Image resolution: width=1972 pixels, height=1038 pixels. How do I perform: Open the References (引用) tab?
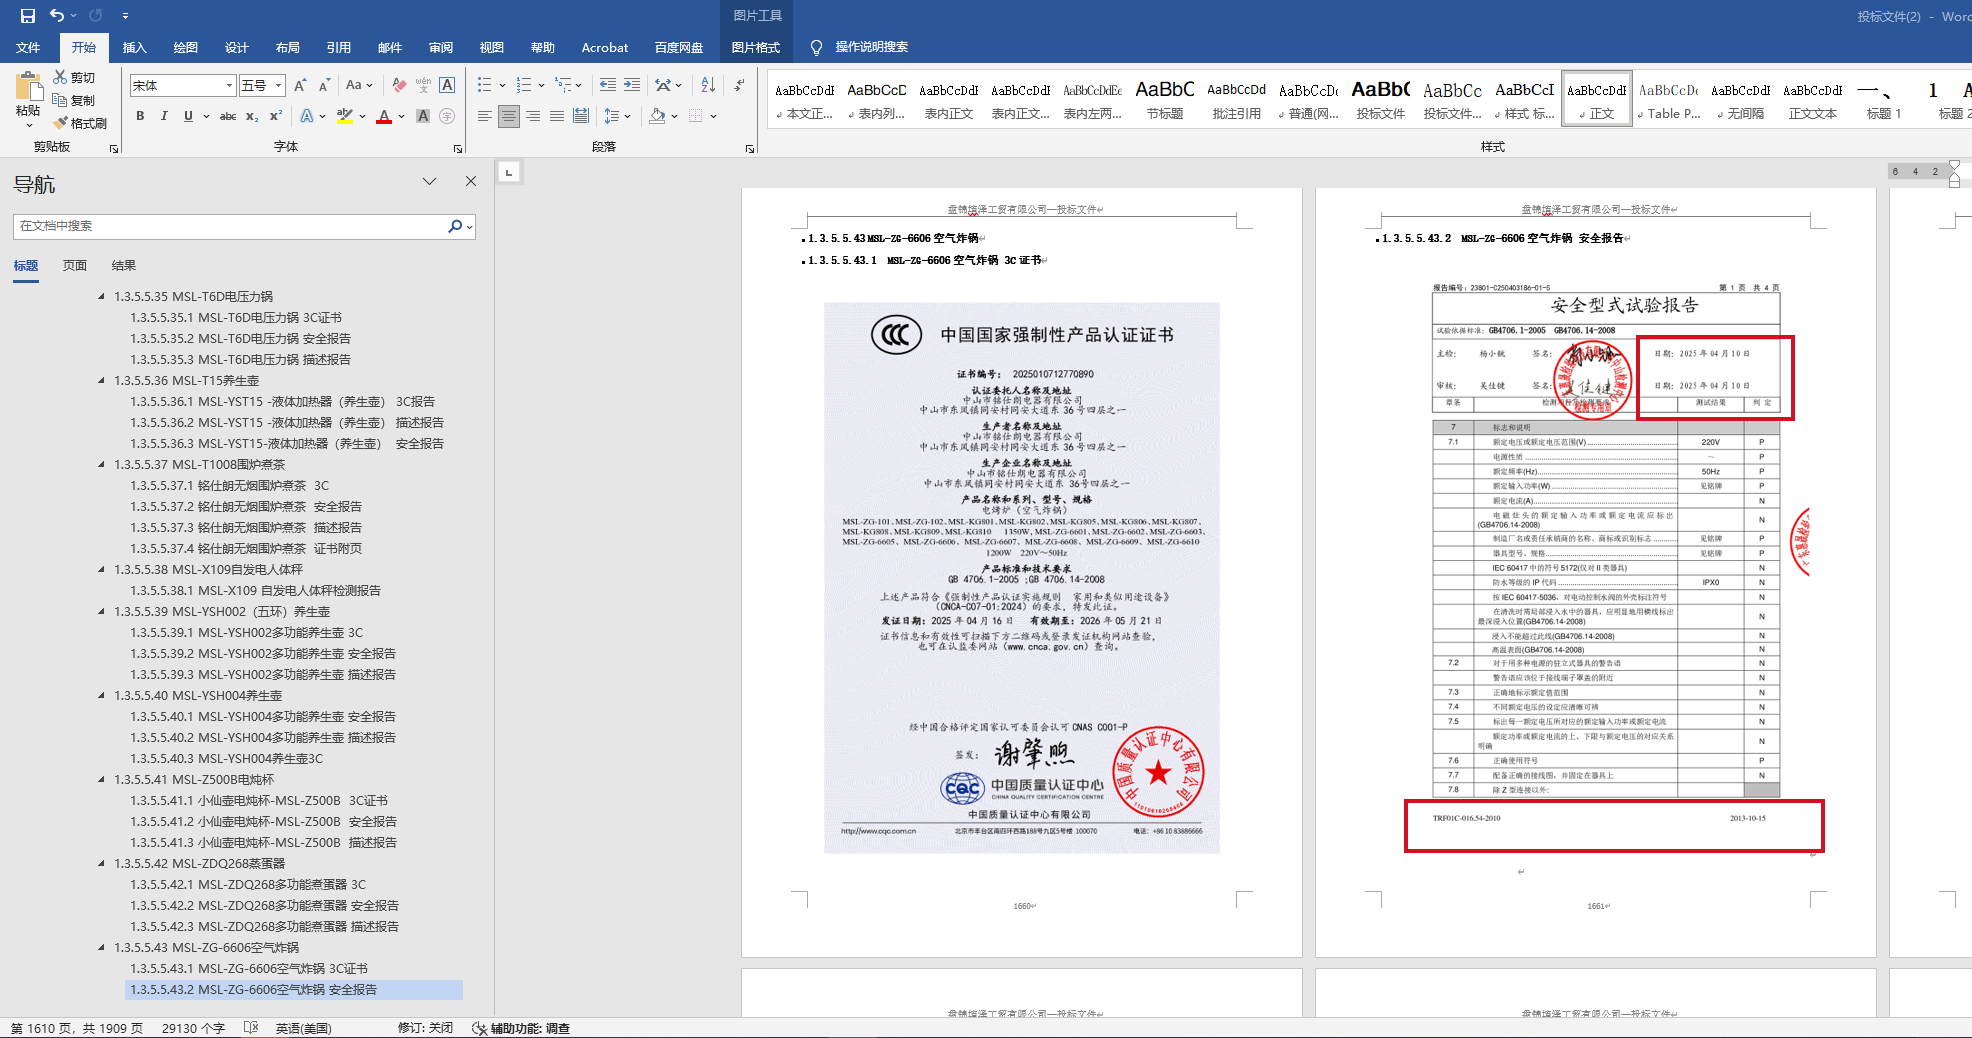[339, 47]
